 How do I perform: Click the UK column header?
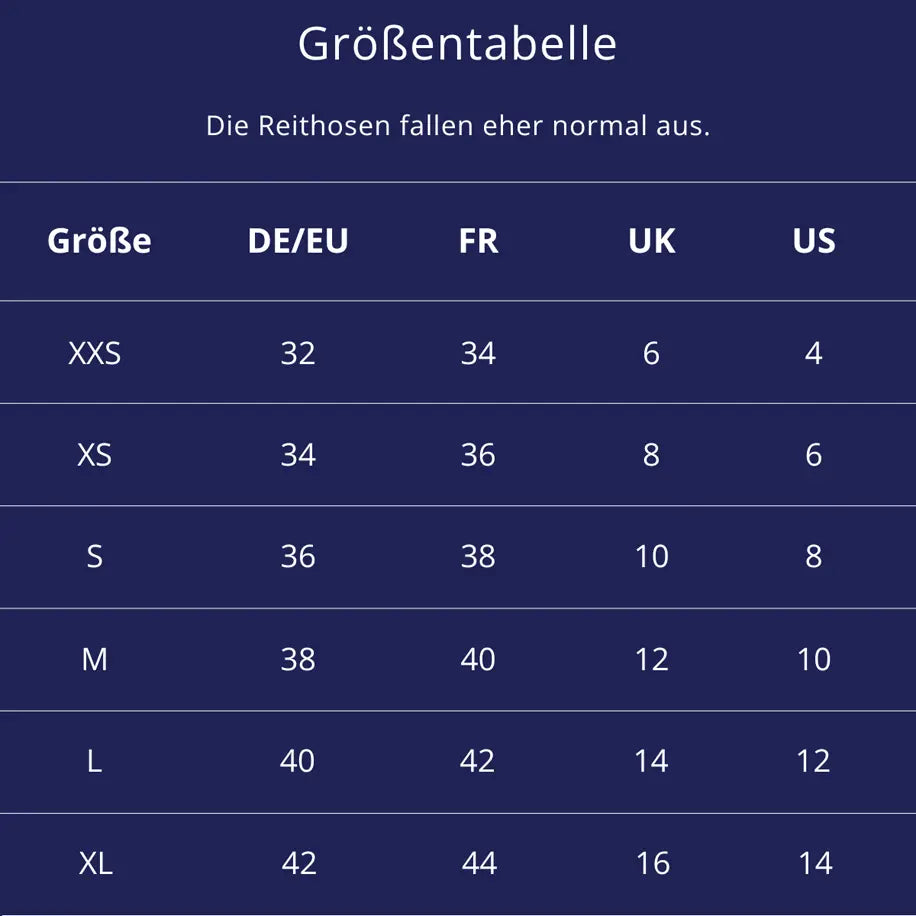(x=651, y=241)
